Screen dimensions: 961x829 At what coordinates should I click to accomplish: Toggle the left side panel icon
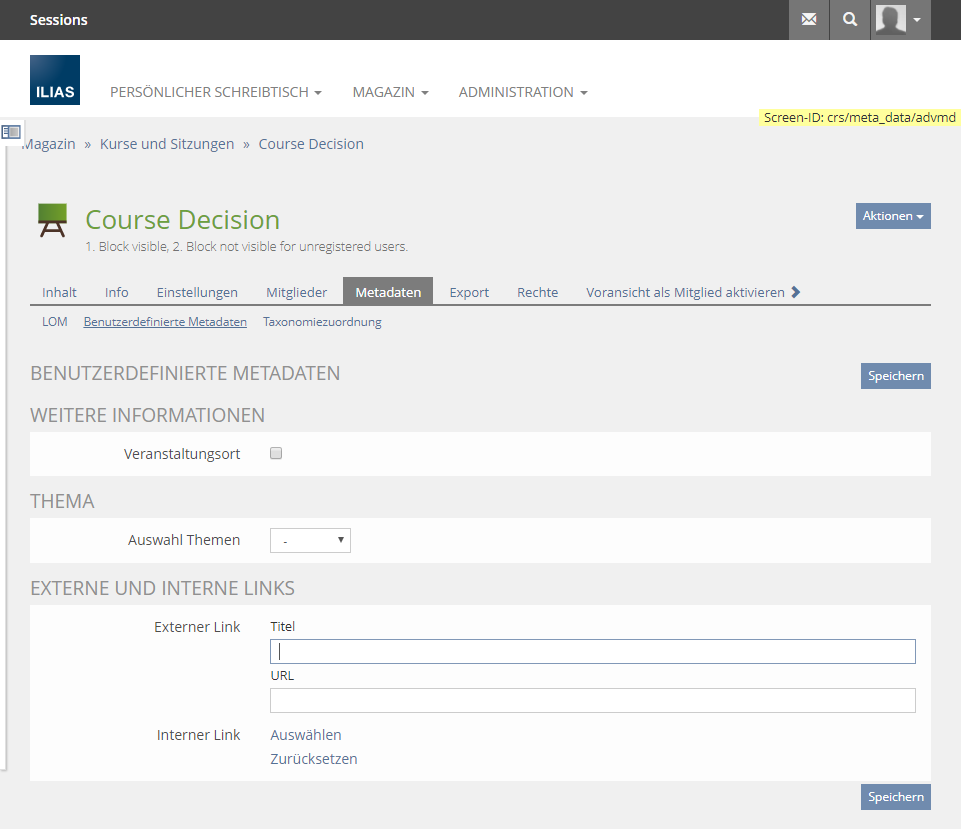pyautogui.click(x=11, y=132)
